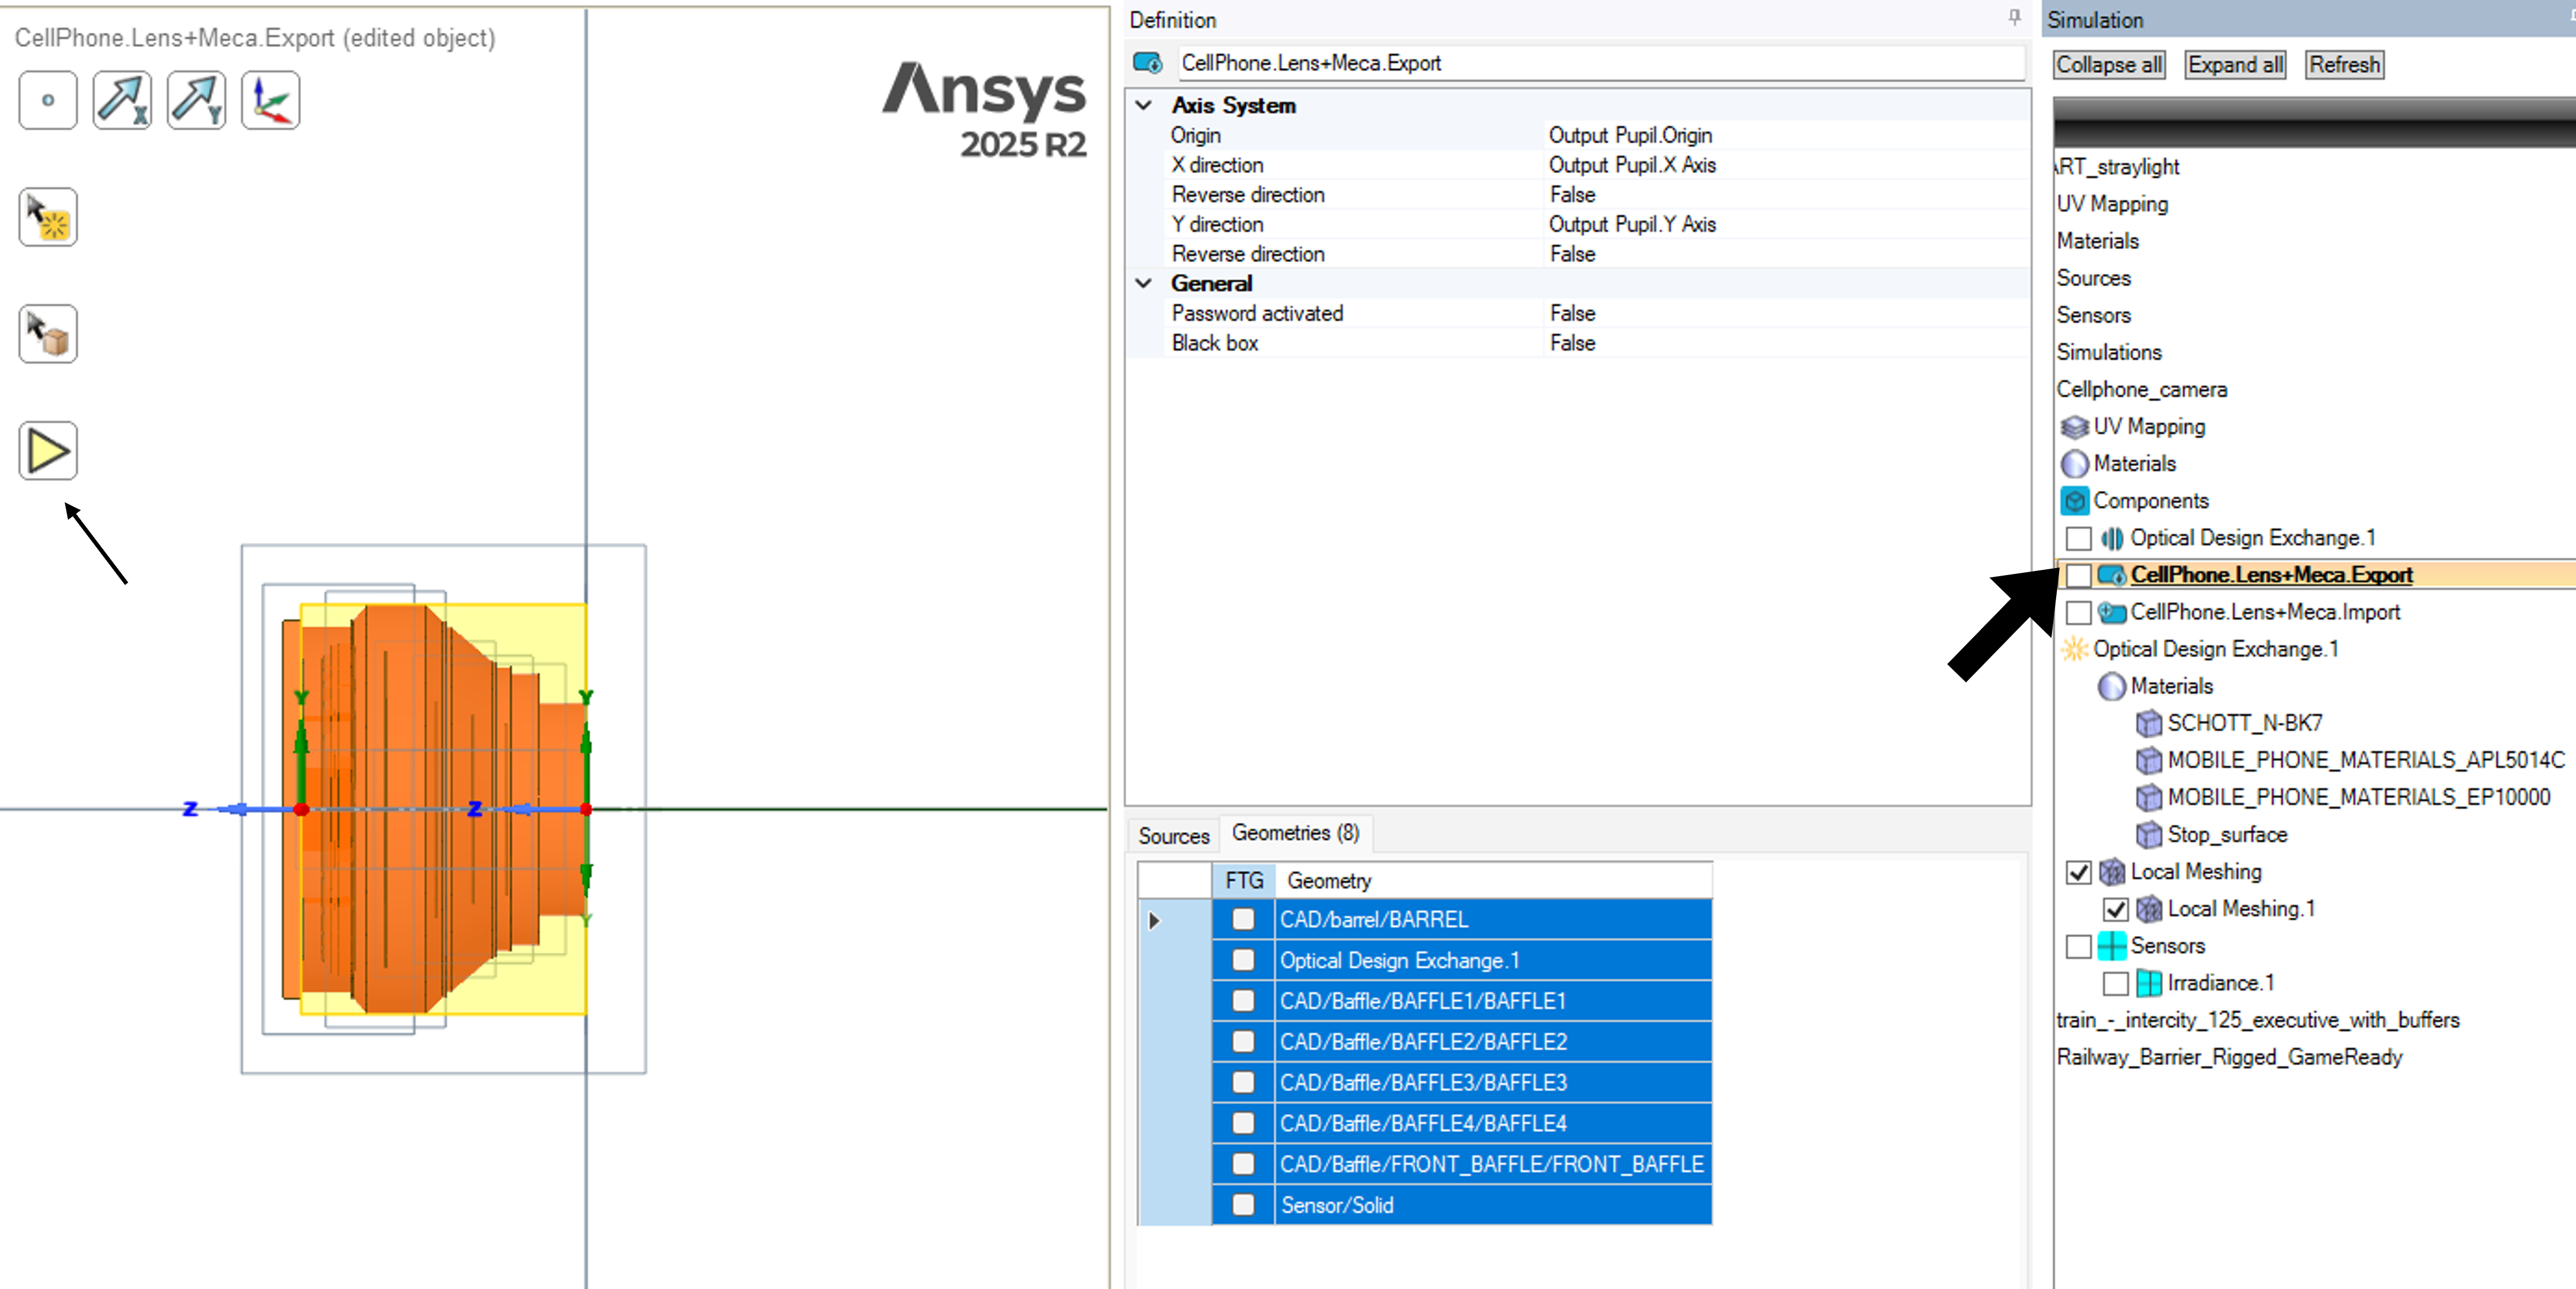Check FTG for FRONT_BAFFLE geometry
The height and width of the screenshot is (1289, 2576).
pyautogui.click(x=1243, y=1164)
